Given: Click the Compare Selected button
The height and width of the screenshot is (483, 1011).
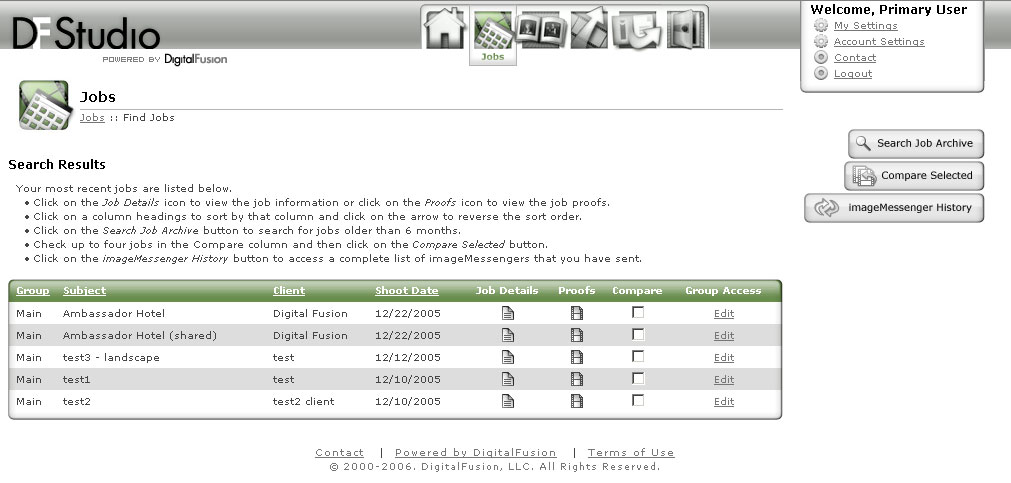Looking at the screenshot, I should (914, 176).
